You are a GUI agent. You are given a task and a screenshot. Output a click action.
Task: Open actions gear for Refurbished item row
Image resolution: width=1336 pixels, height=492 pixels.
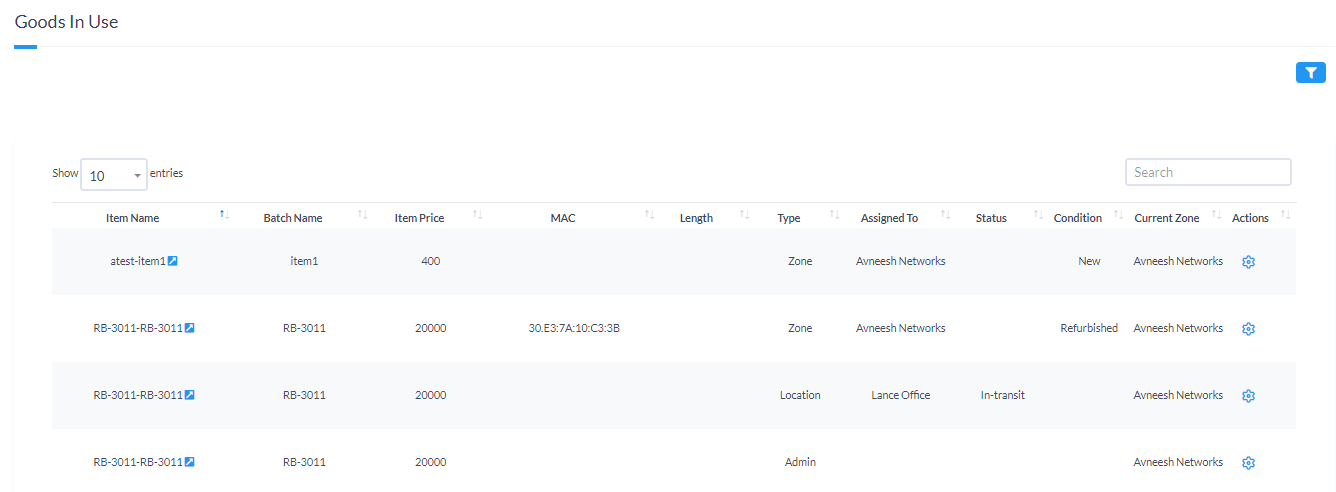click(1248, 329)
